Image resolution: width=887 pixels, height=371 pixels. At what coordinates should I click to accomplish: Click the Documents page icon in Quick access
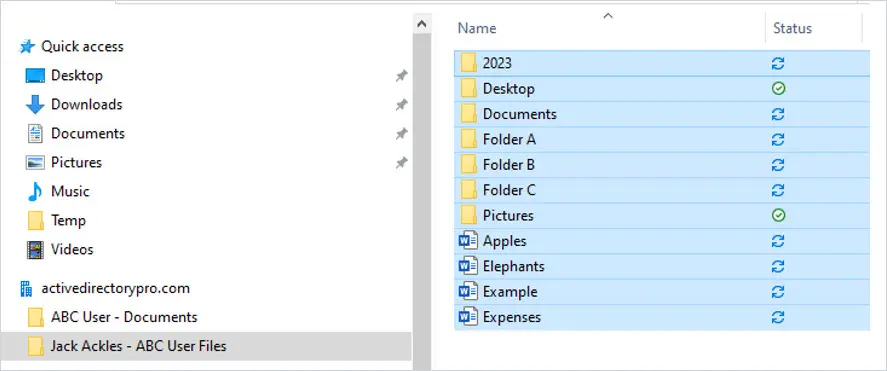point(35,133)
